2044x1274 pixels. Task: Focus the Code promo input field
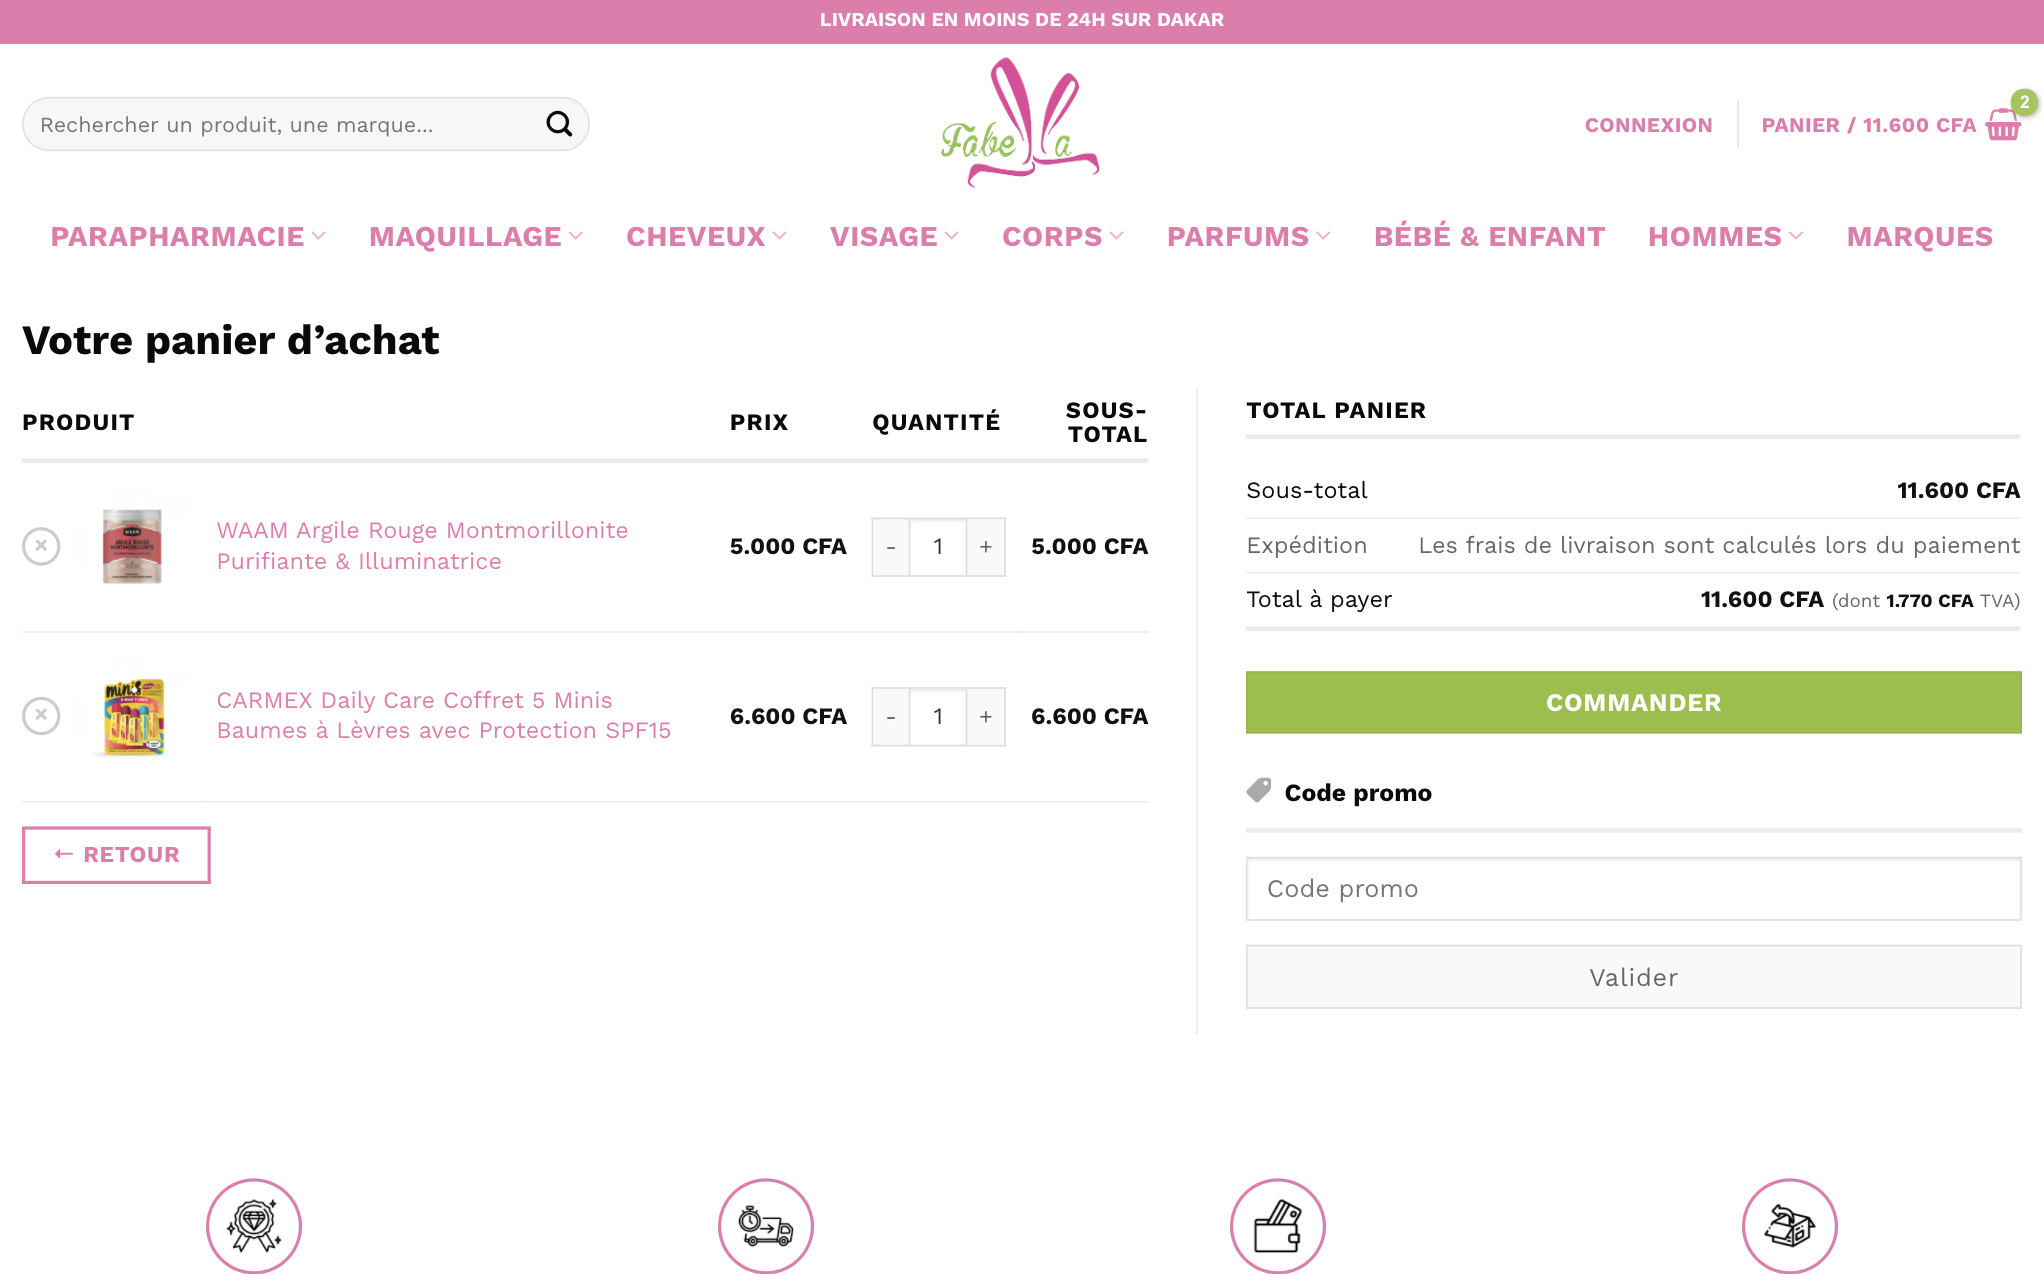click(1633, 889)
